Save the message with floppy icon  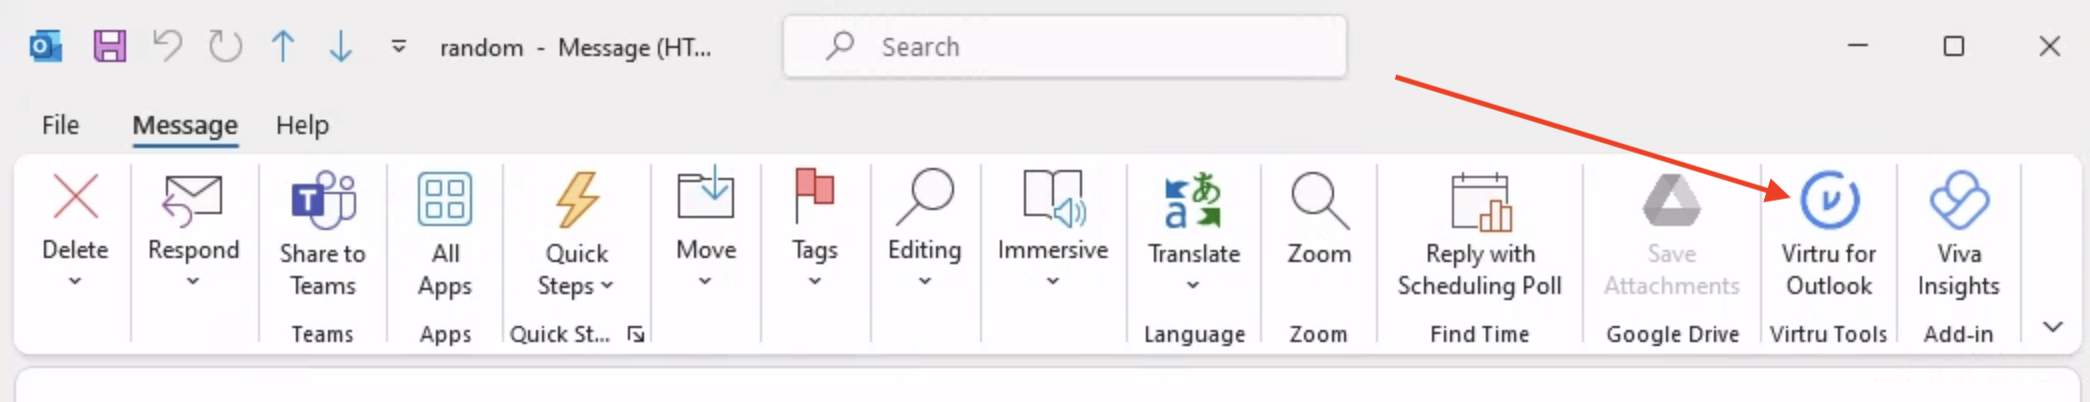109,46
